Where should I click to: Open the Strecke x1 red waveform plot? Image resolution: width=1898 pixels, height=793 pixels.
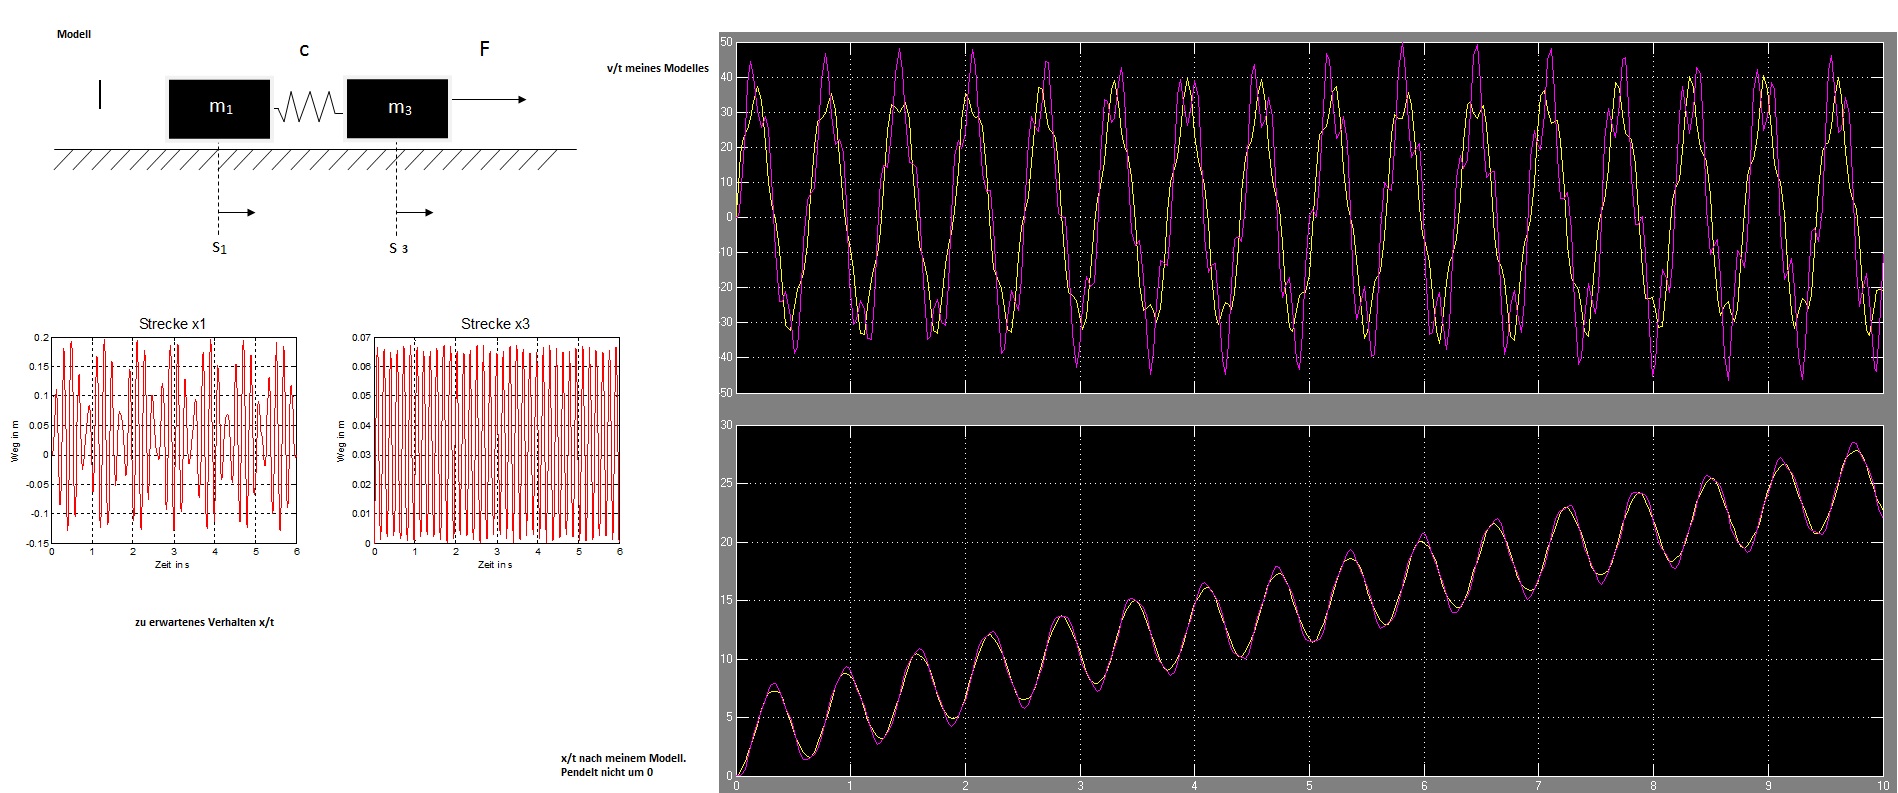(x=174, y=441)
